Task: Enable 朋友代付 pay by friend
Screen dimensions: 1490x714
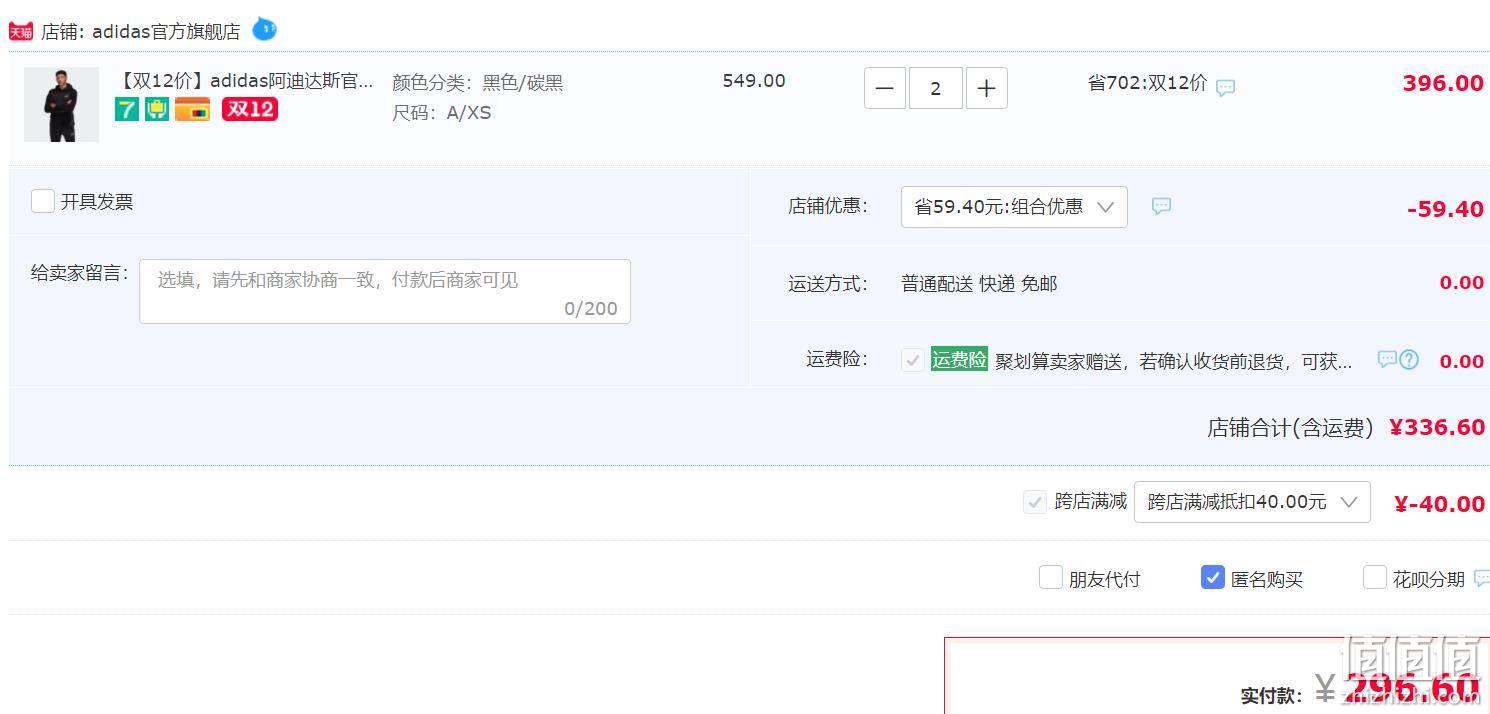Action: click(1051, 577)
